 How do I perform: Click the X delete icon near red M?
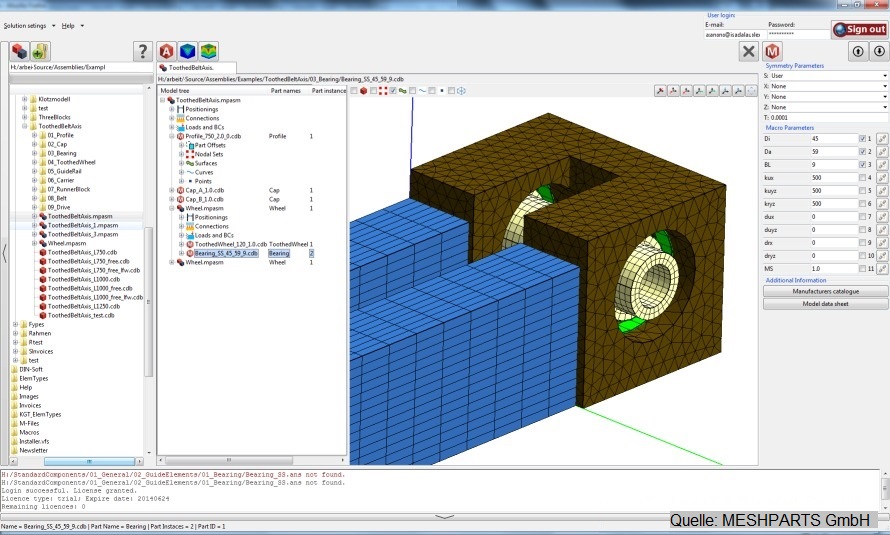coord(748,51)
